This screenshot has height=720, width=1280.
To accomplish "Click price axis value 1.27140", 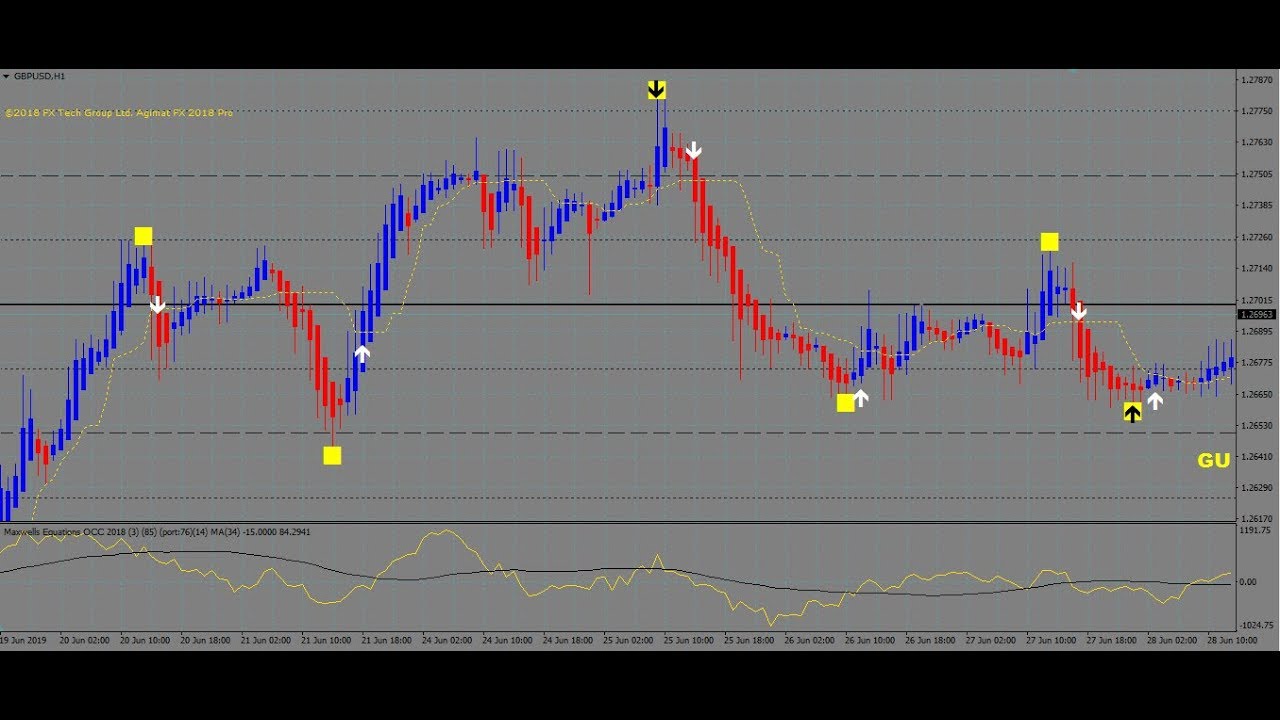I will click(x=1255, y=268).
